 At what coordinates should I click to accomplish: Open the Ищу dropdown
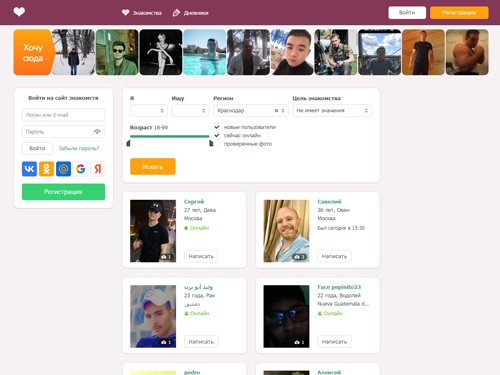[x=190, y=110]
